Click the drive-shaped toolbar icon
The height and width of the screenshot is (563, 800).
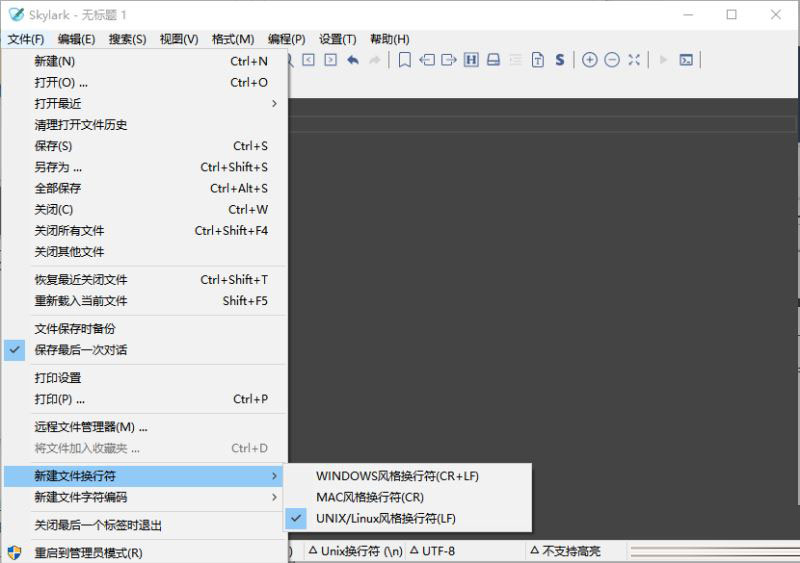(493, 60)
